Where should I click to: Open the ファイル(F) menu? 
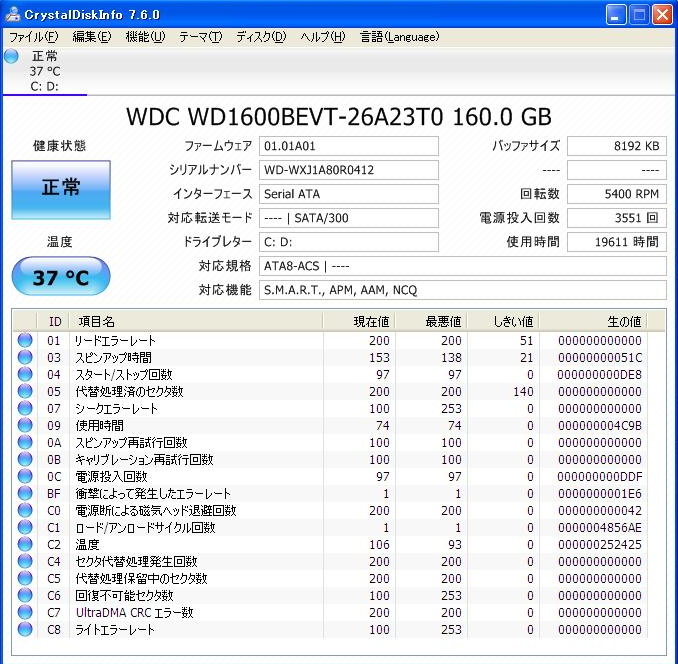33,37
